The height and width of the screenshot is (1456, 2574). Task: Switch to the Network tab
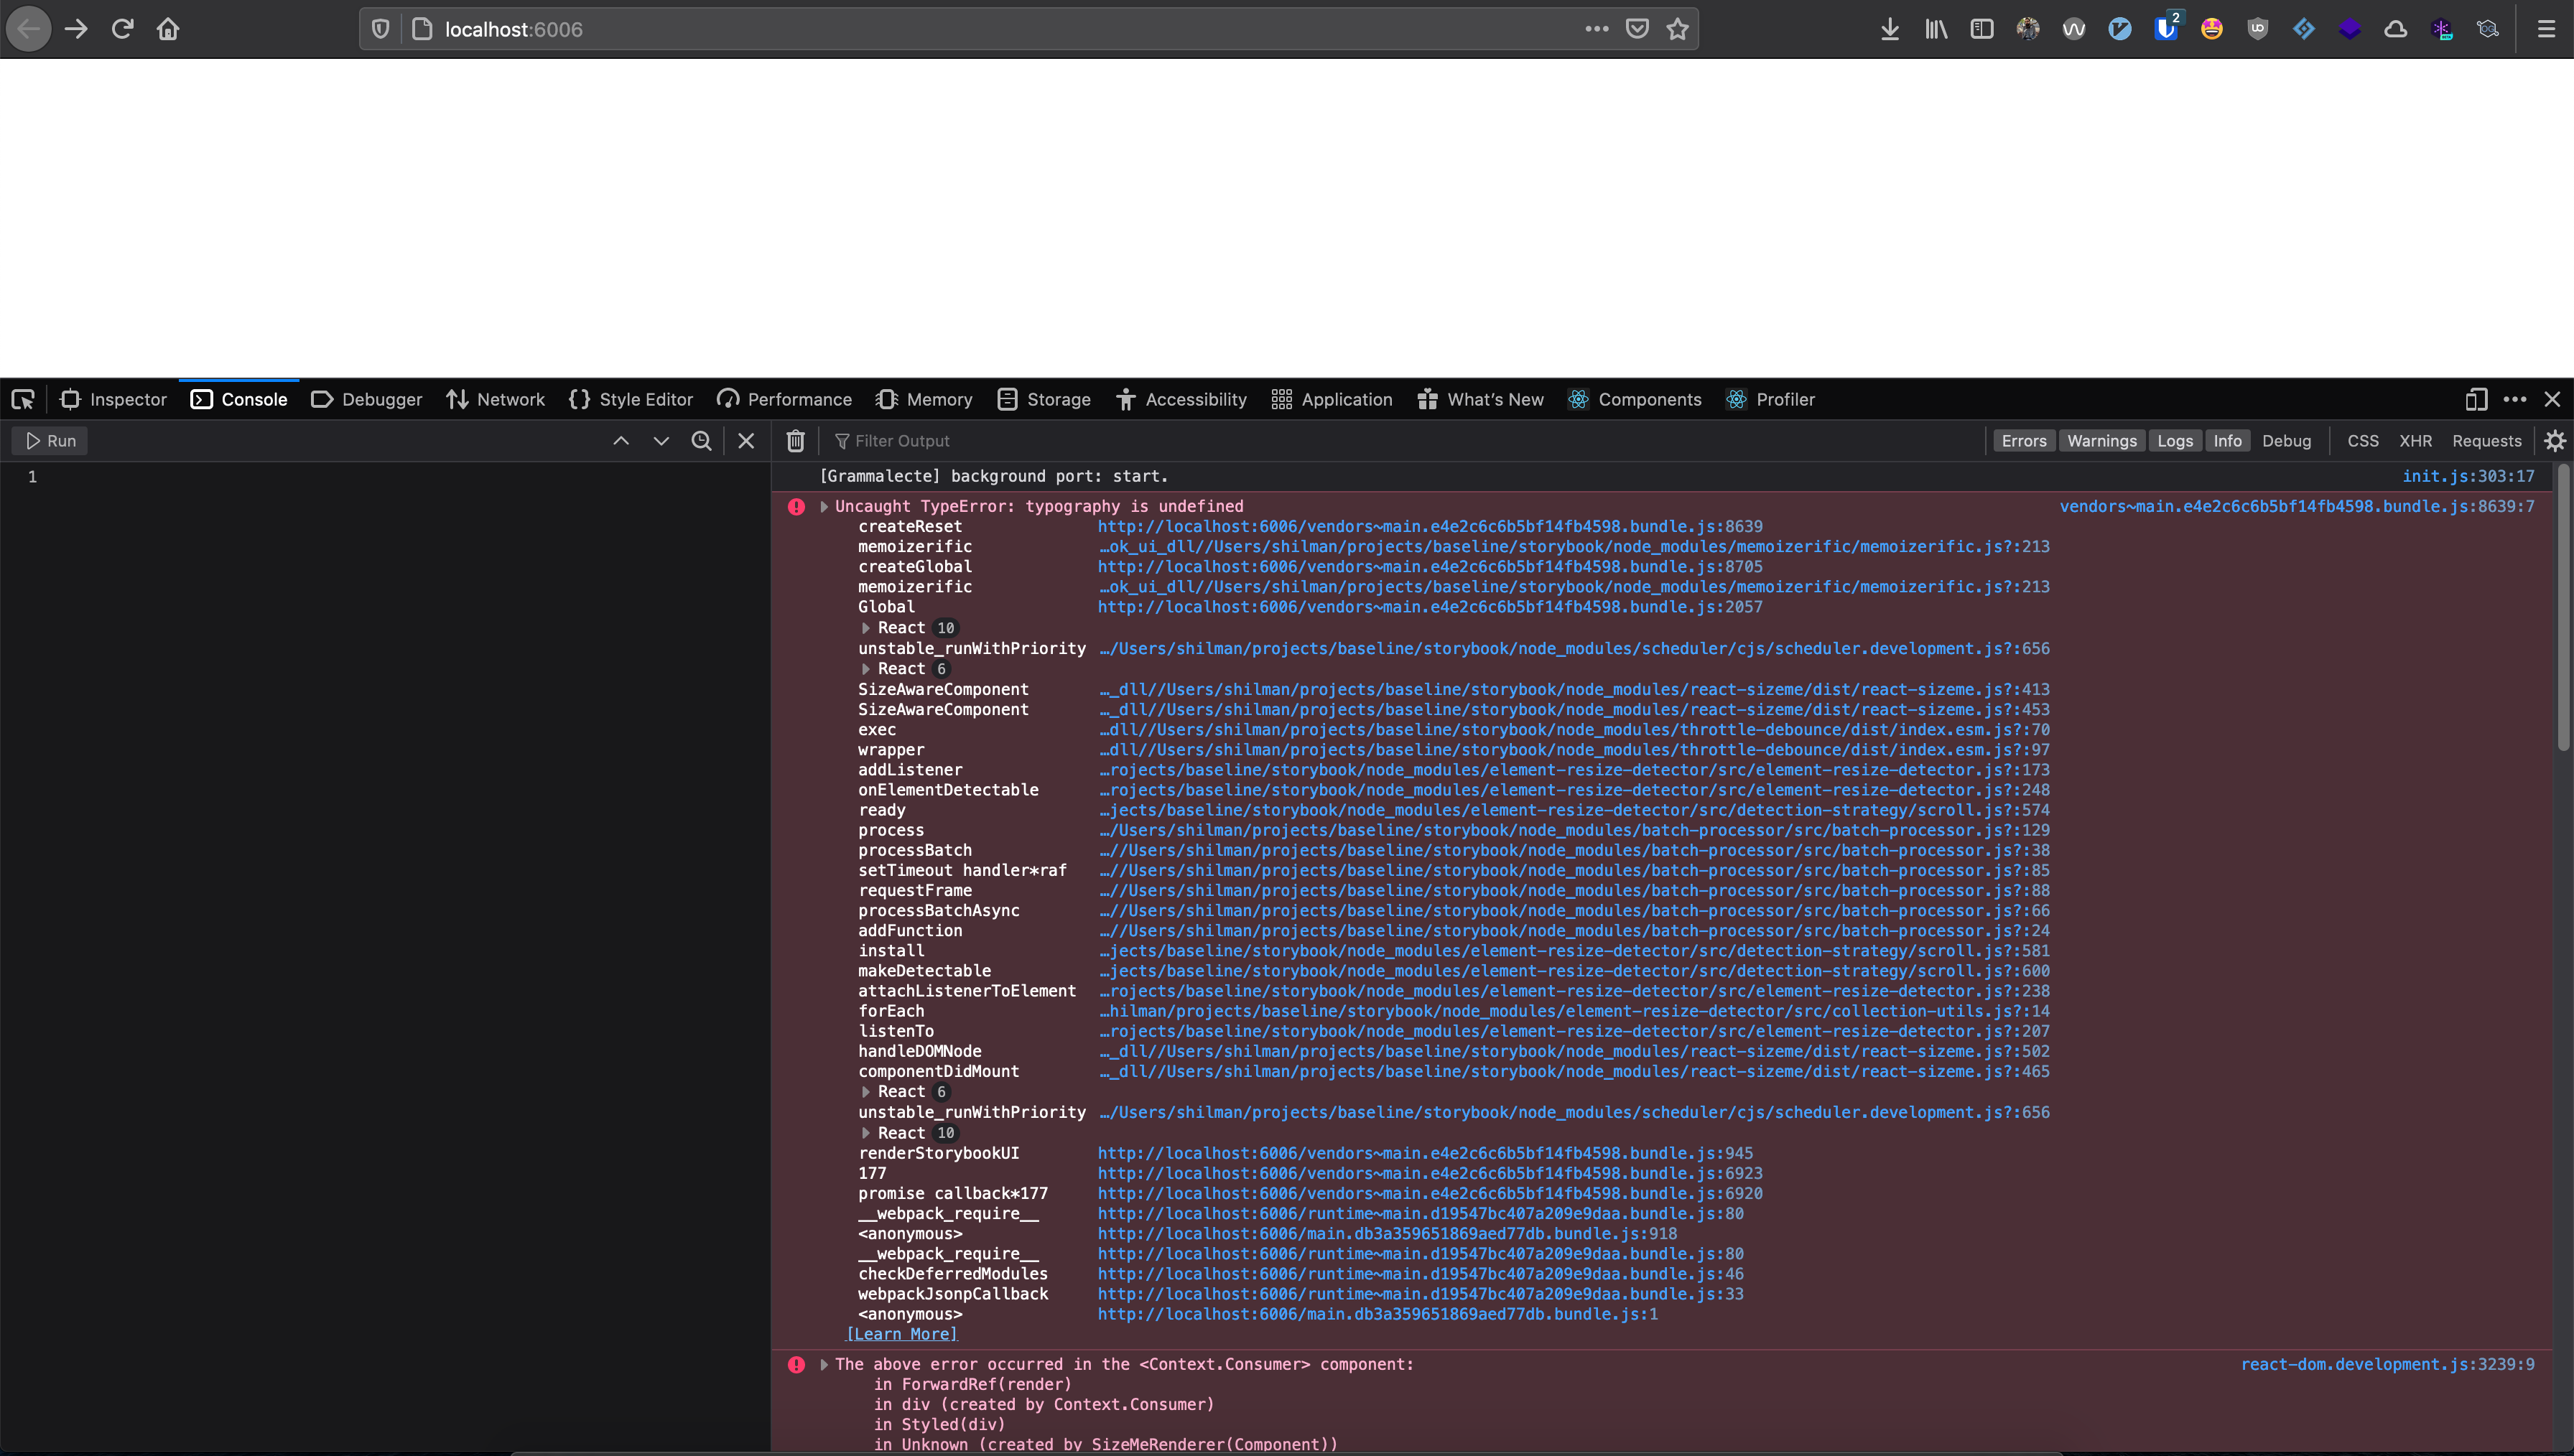point(496,399)
